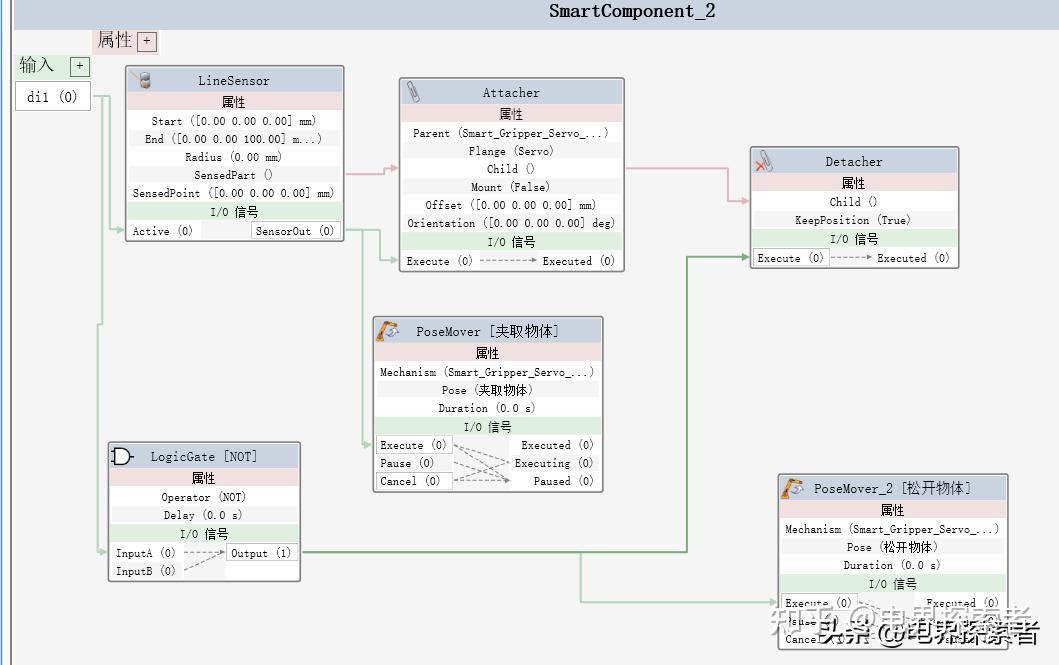Click the Attacher block title
The width and height of the screenshot is (1059, 665).
coord(511,92)
